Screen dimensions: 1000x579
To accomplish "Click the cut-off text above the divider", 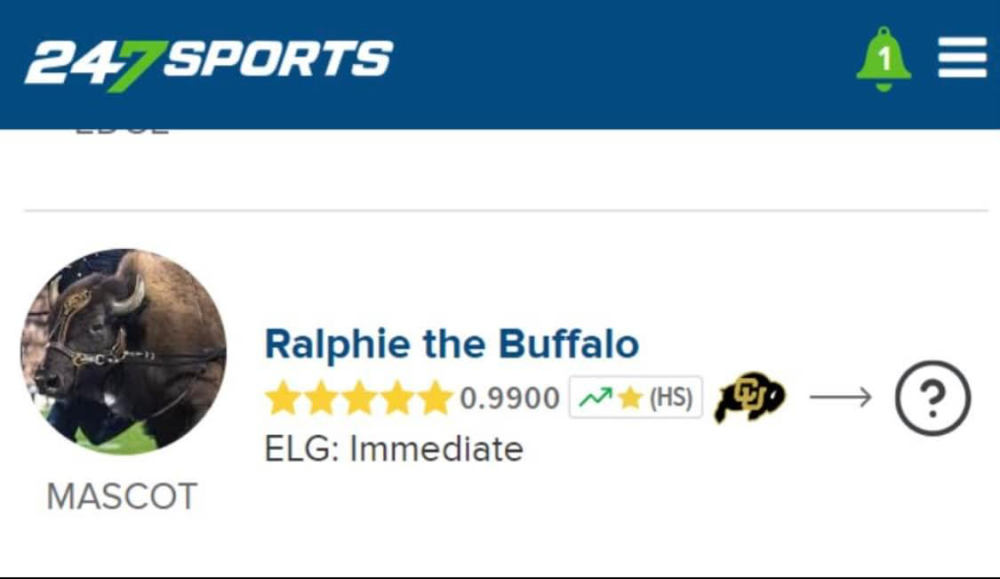I will click(x=121, y=131).
